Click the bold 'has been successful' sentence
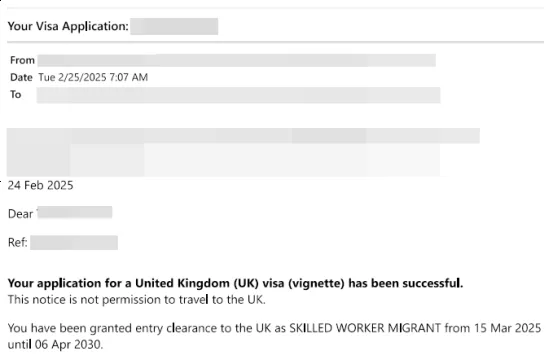The height and width of the screenshot is (361, 554). click(235, 283)
